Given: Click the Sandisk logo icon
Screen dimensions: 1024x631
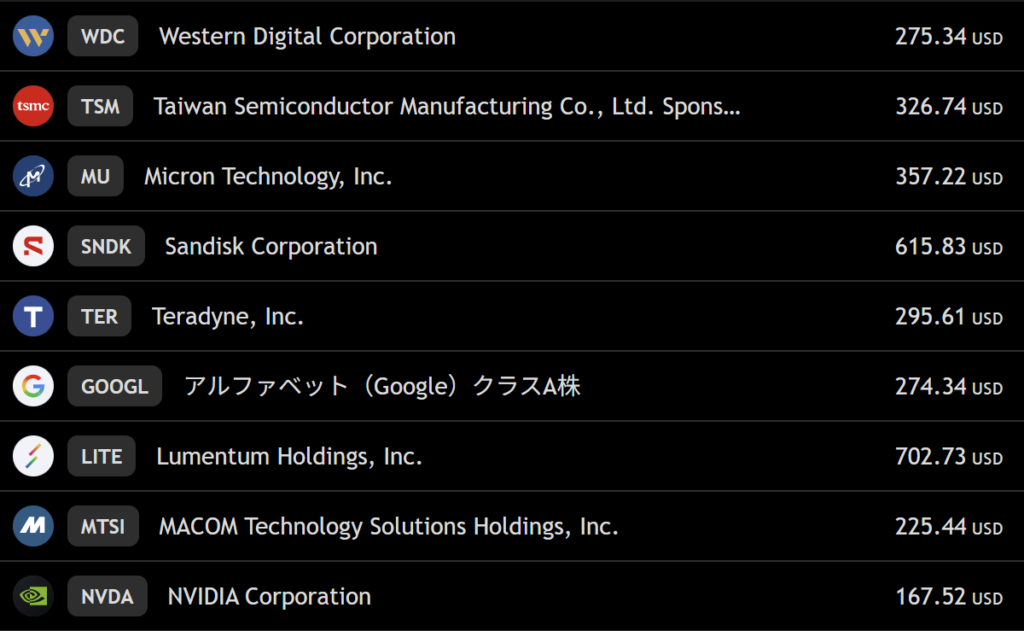Looking at the screenshot, I should 33,247.
